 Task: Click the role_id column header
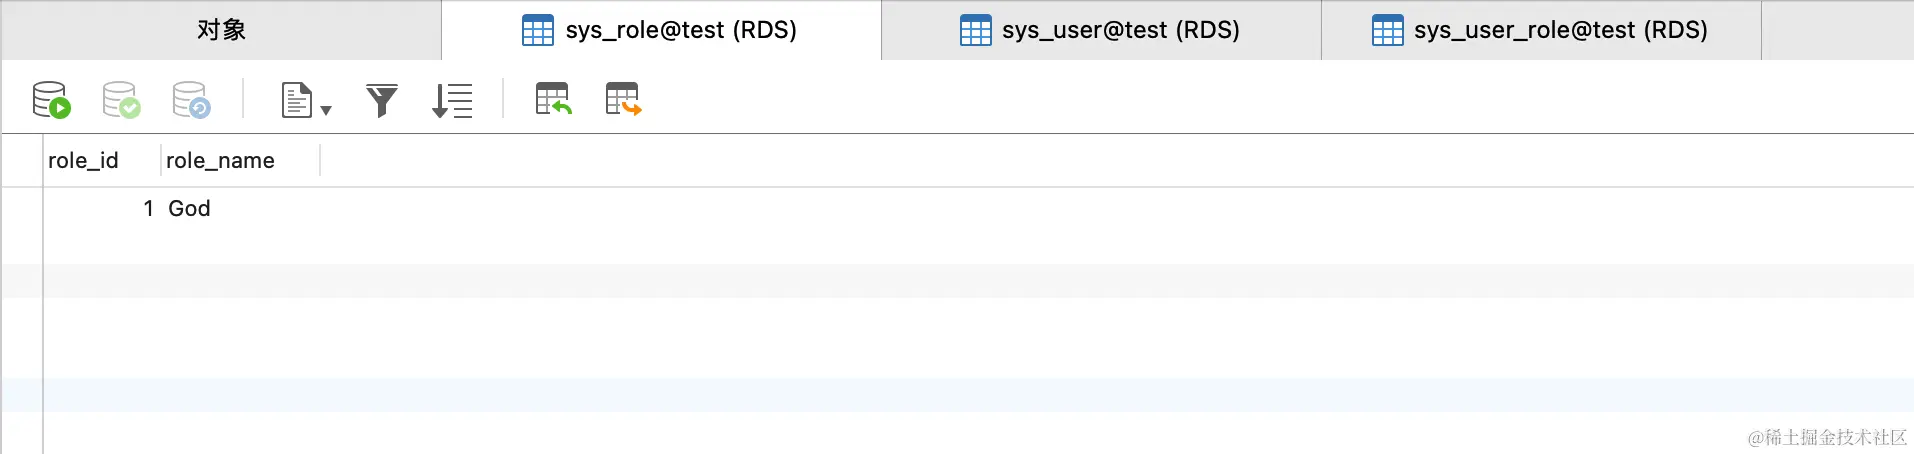83,161
